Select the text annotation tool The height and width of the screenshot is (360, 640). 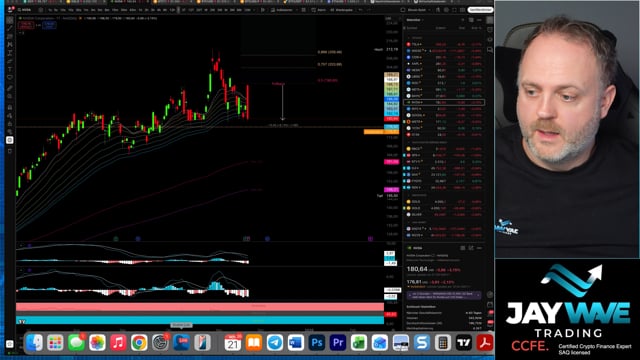pyautogui.click(x=10, y=69)
